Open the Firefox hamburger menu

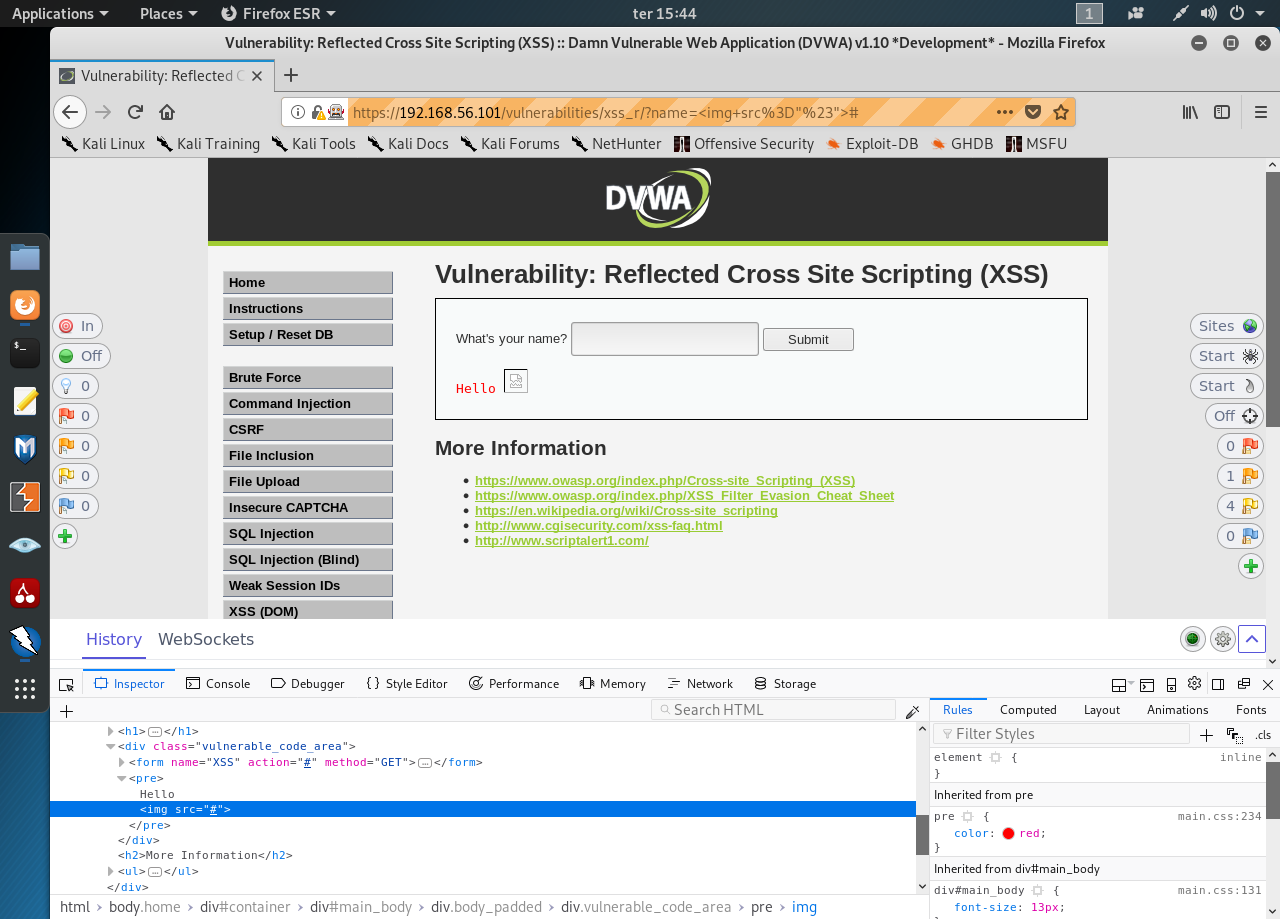(1260, 112)
